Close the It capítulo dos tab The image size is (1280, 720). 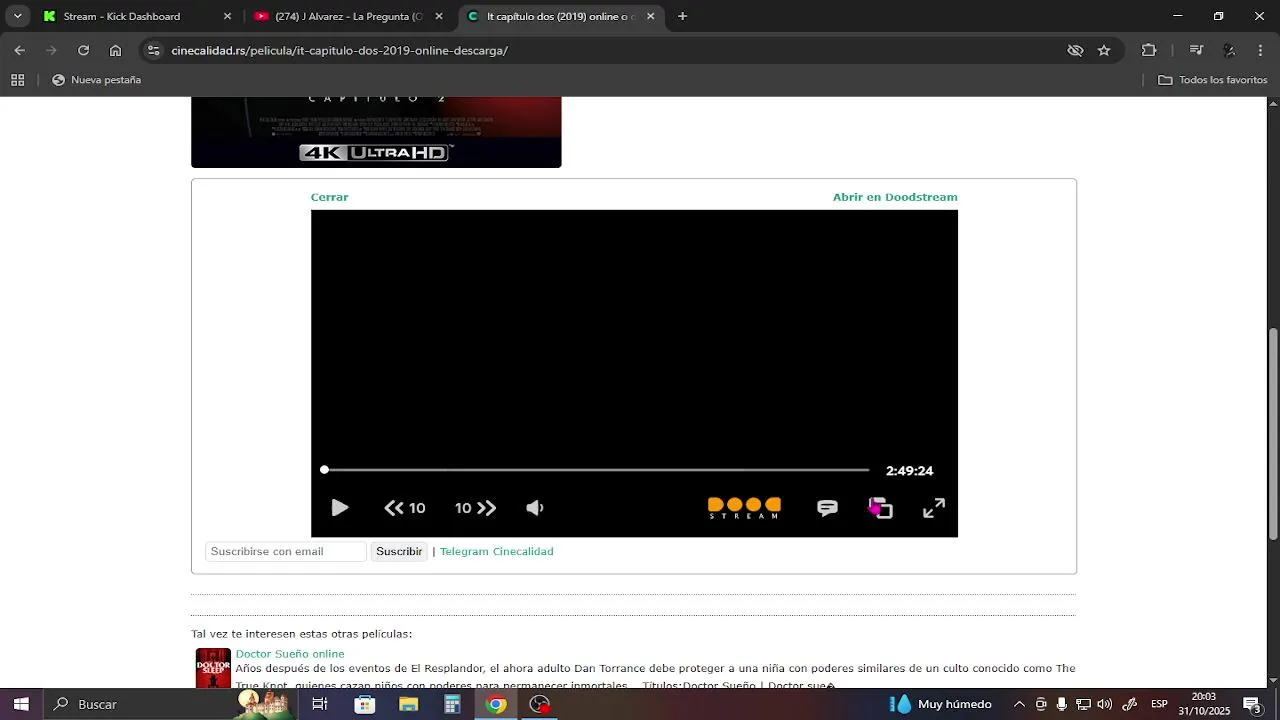point(650,16)
